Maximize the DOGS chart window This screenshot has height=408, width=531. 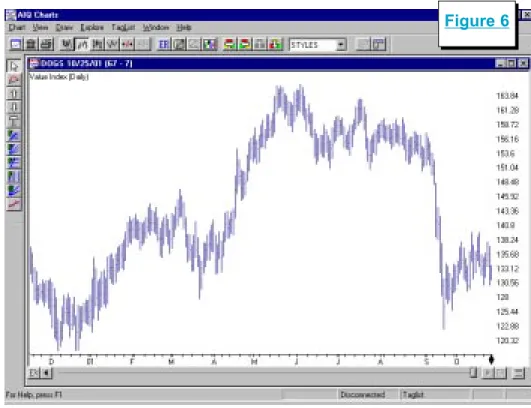pos(512,63)
